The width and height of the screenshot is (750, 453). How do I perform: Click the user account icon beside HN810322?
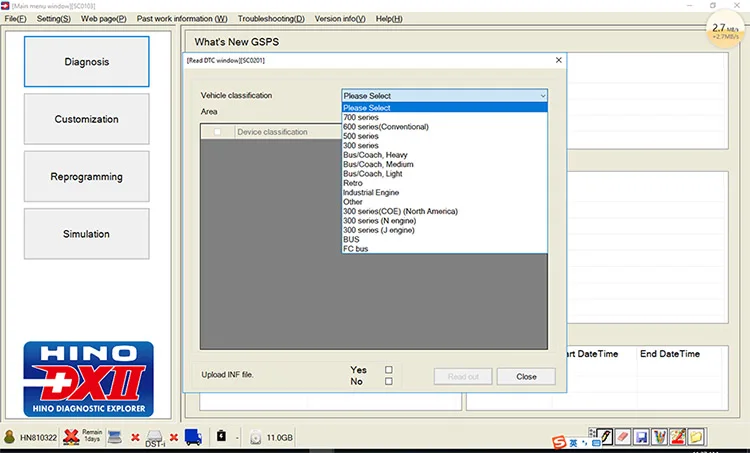[9, 437]
